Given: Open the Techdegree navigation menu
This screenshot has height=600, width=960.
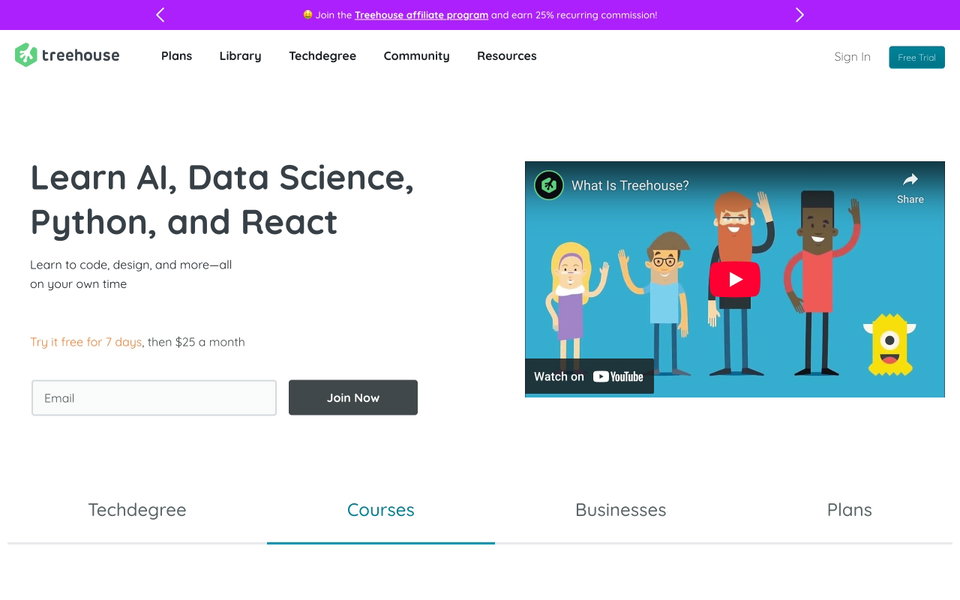Looking at the screenshot, I should 323,56.
